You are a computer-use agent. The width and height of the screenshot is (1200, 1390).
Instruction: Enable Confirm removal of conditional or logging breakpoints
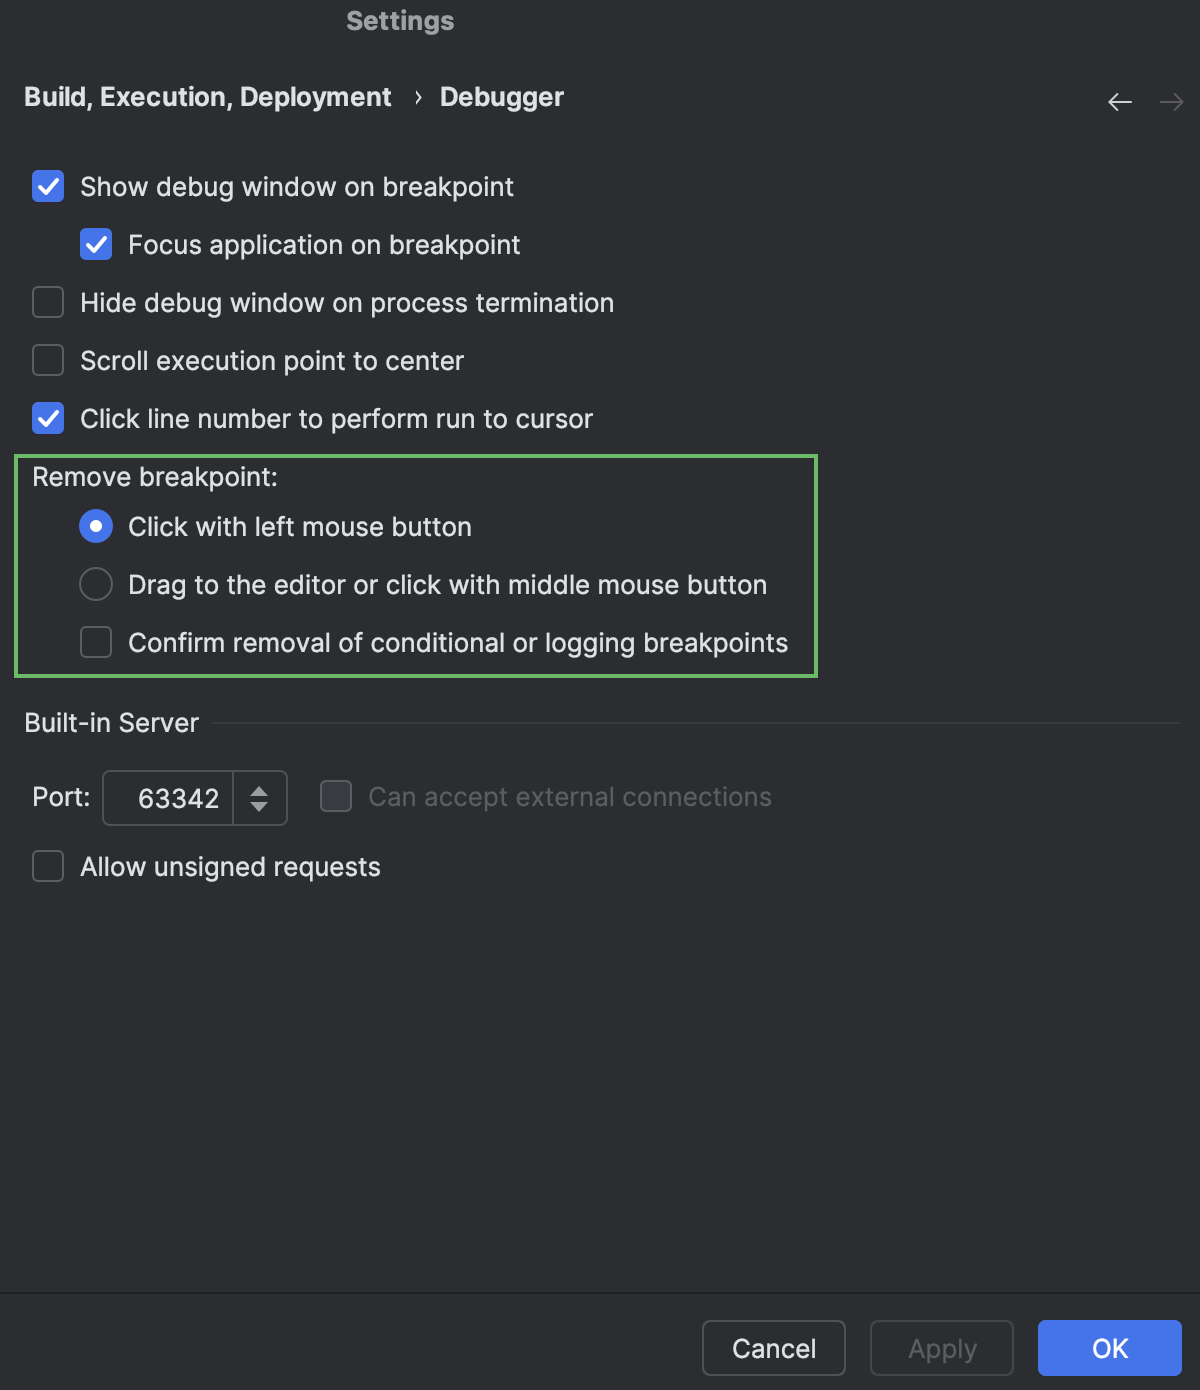[95, 642]
